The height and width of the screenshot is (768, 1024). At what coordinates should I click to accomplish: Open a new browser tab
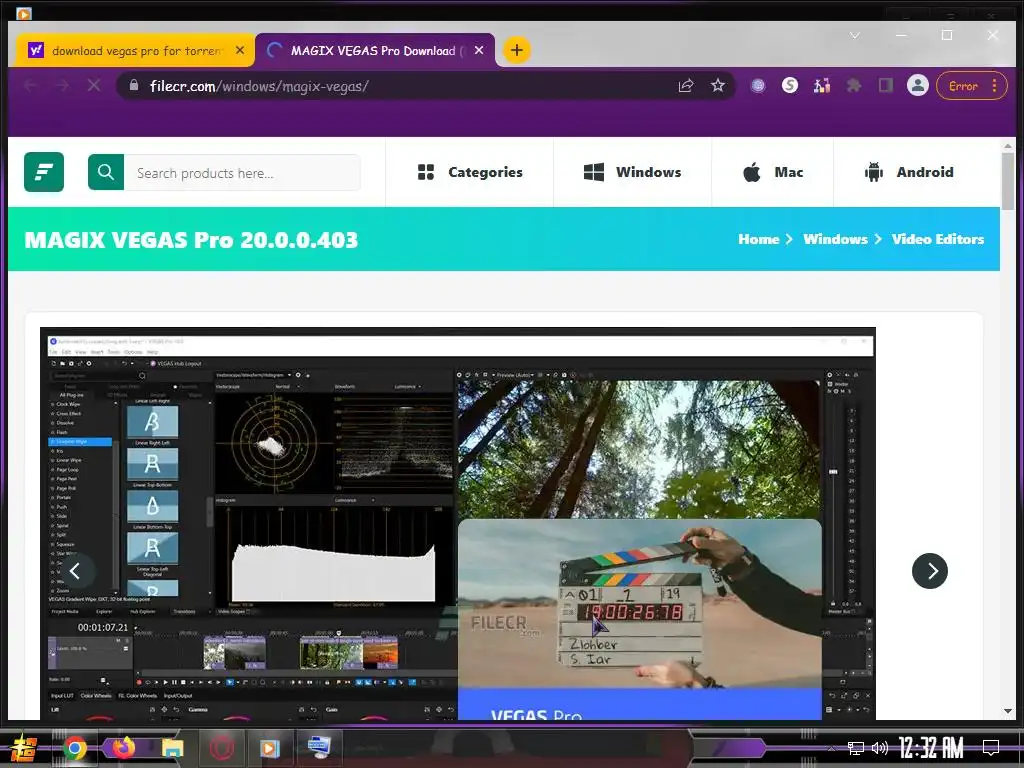coord(517,50)
